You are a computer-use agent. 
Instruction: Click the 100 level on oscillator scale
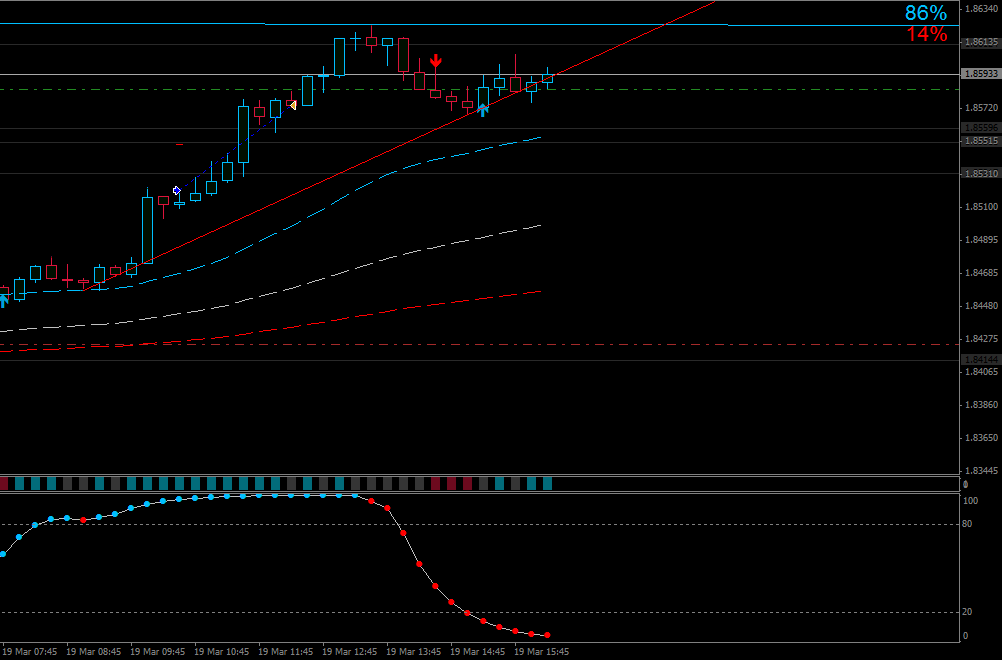tap(970, 501)
